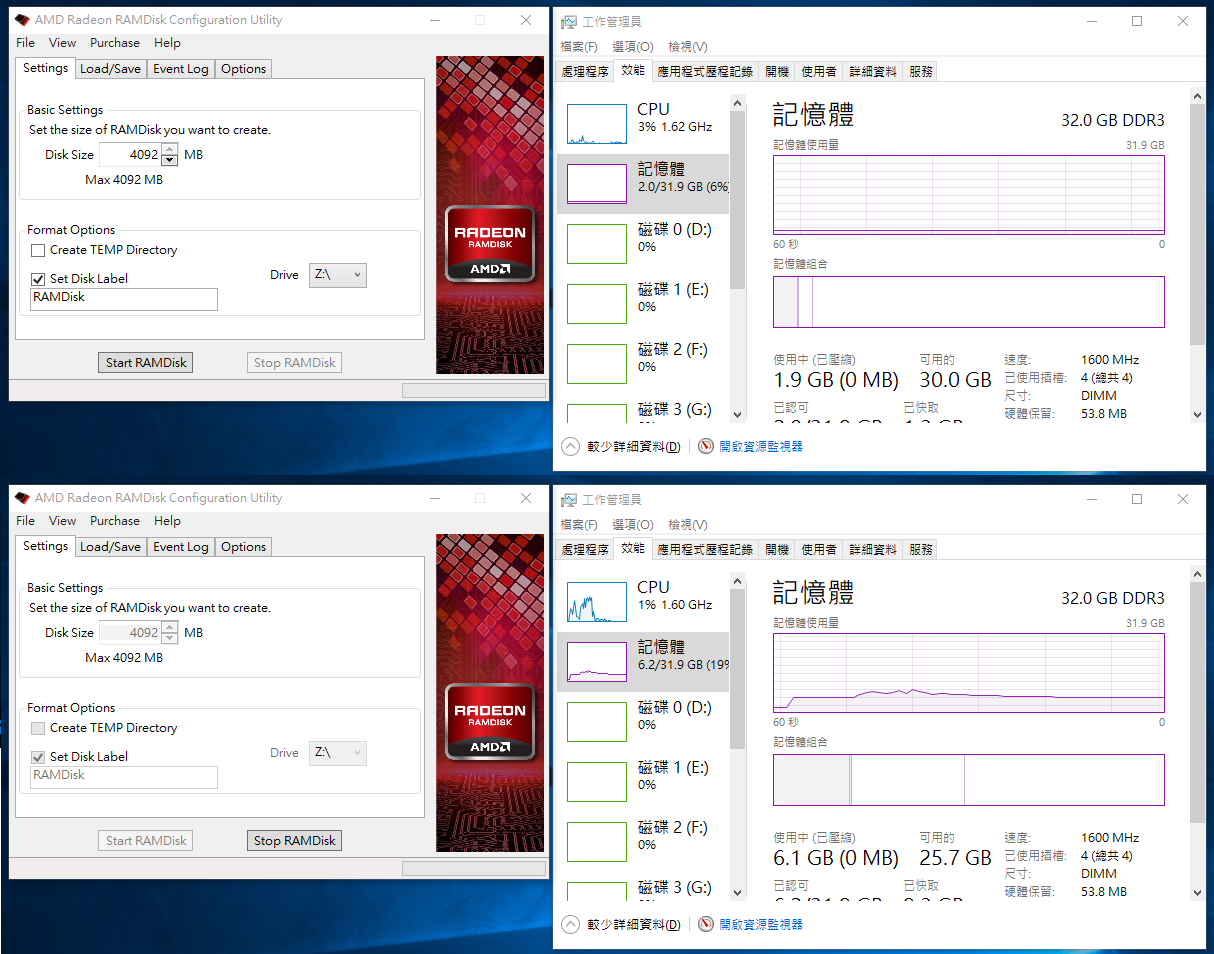The image size is (1214, 954).
Task: Collapse 較少詳細資料 in top Task Manager
Action: 620,446
